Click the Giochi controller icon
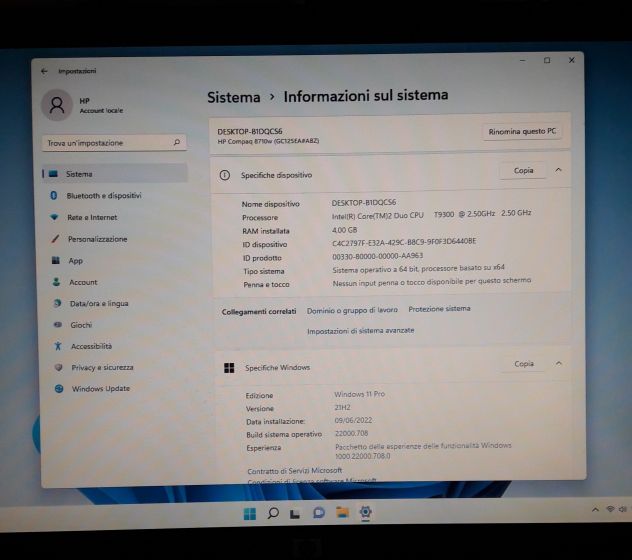The width and height of the screenshot is (632, 560). [x=58, y=325]
